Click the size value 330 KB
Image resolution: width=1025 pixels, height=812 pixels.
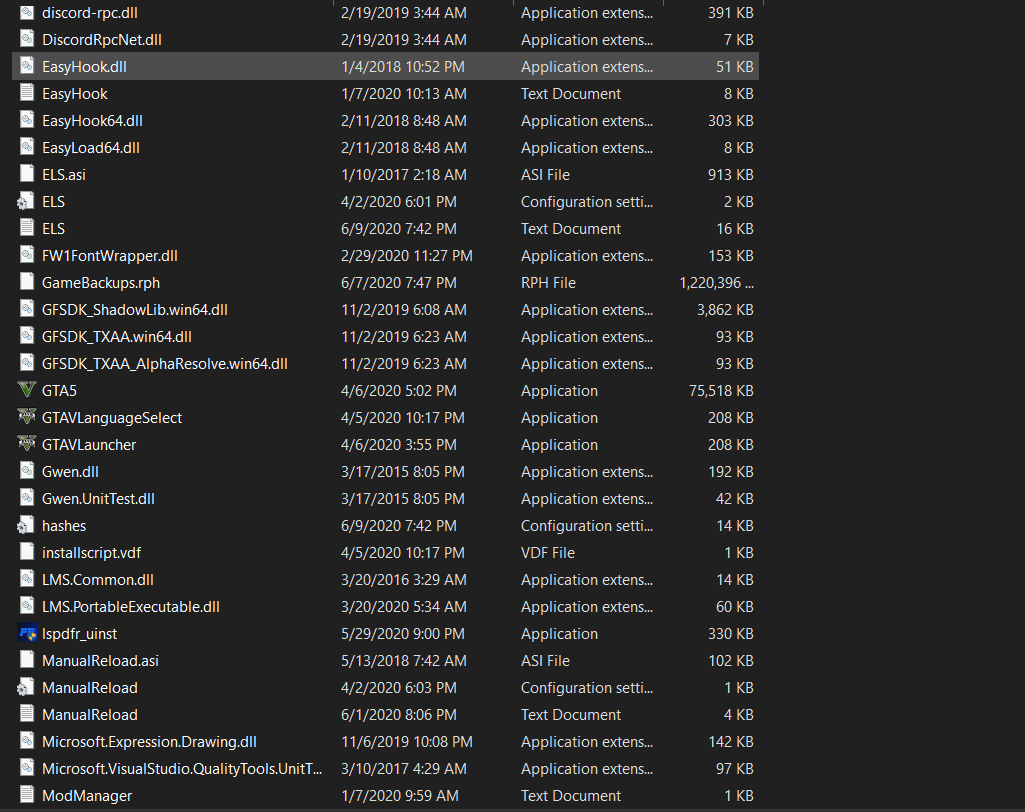[x=731, y=634]
